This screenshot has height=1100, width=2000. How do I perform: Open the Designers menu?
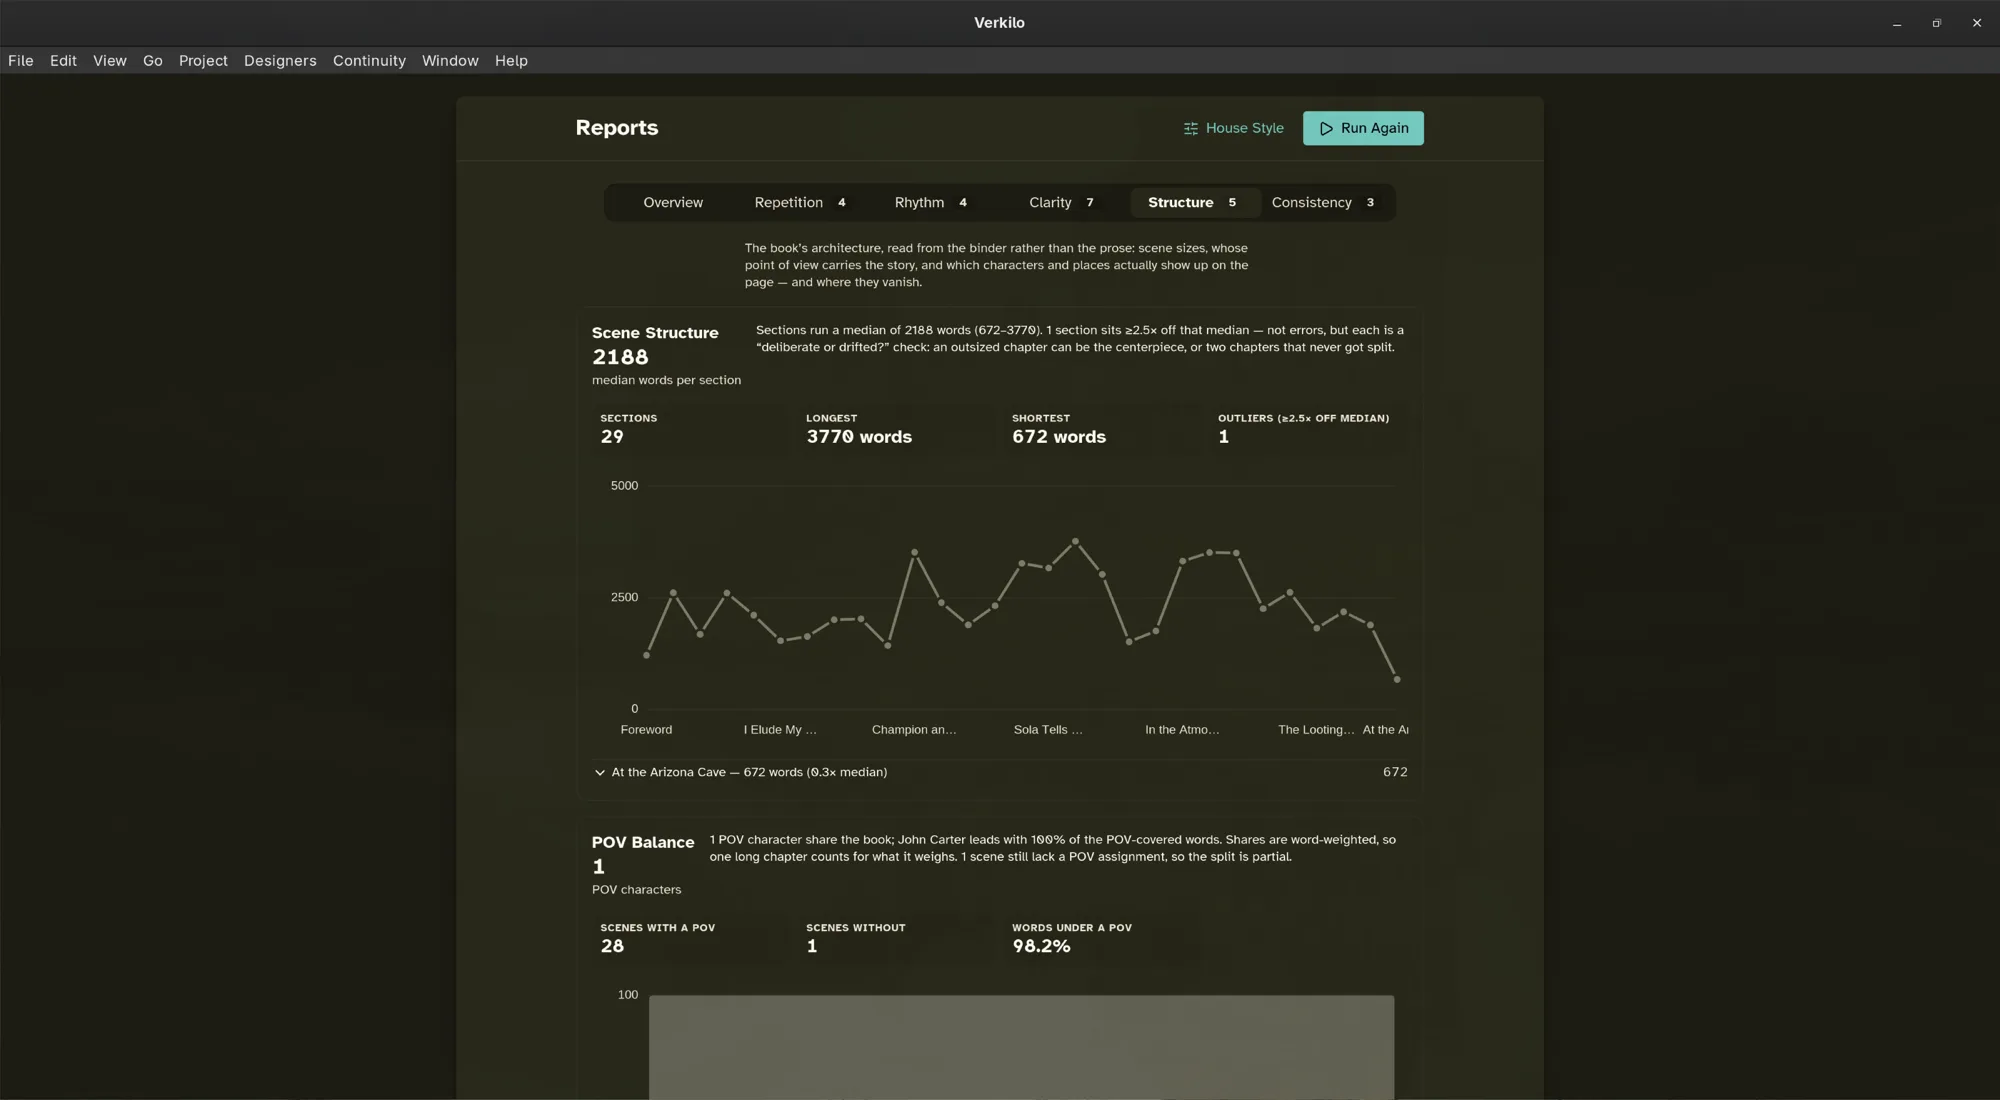click(x=280, y=61)
